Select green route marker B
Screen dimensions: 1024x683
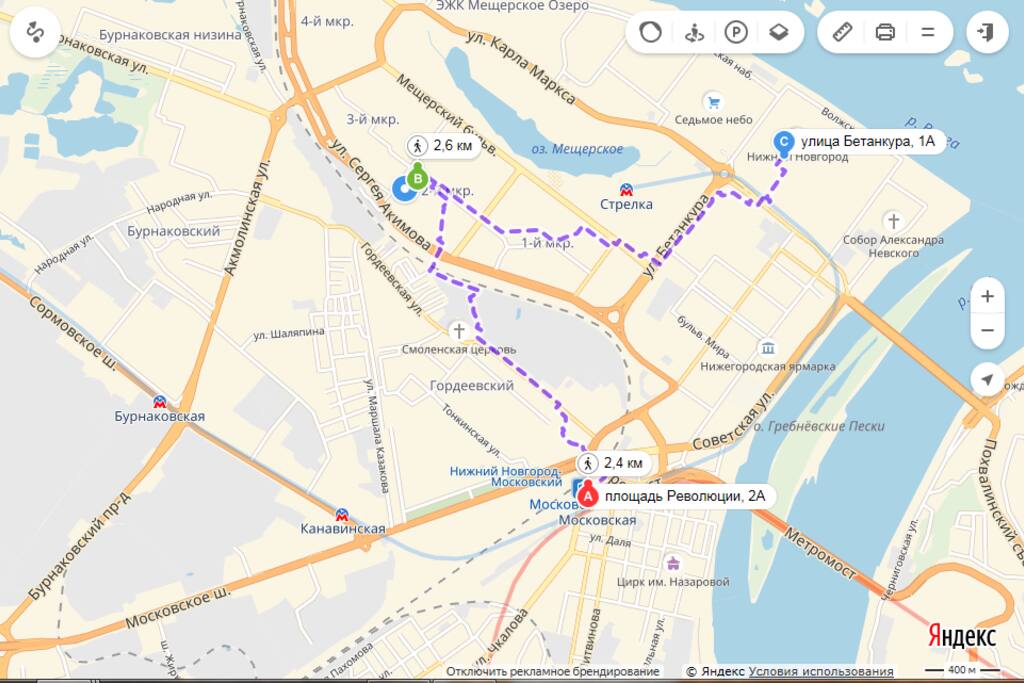click(417, 177)
